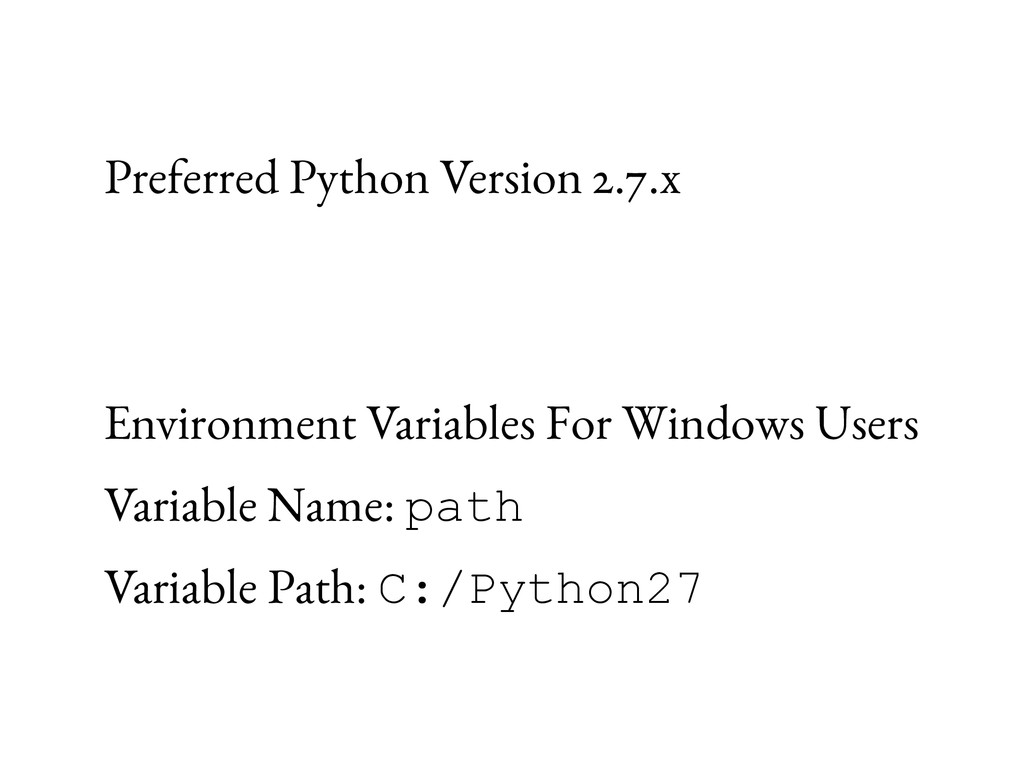Click the word 'Version' in the heading
The image size is (1024, 768).
pos(511,178)
